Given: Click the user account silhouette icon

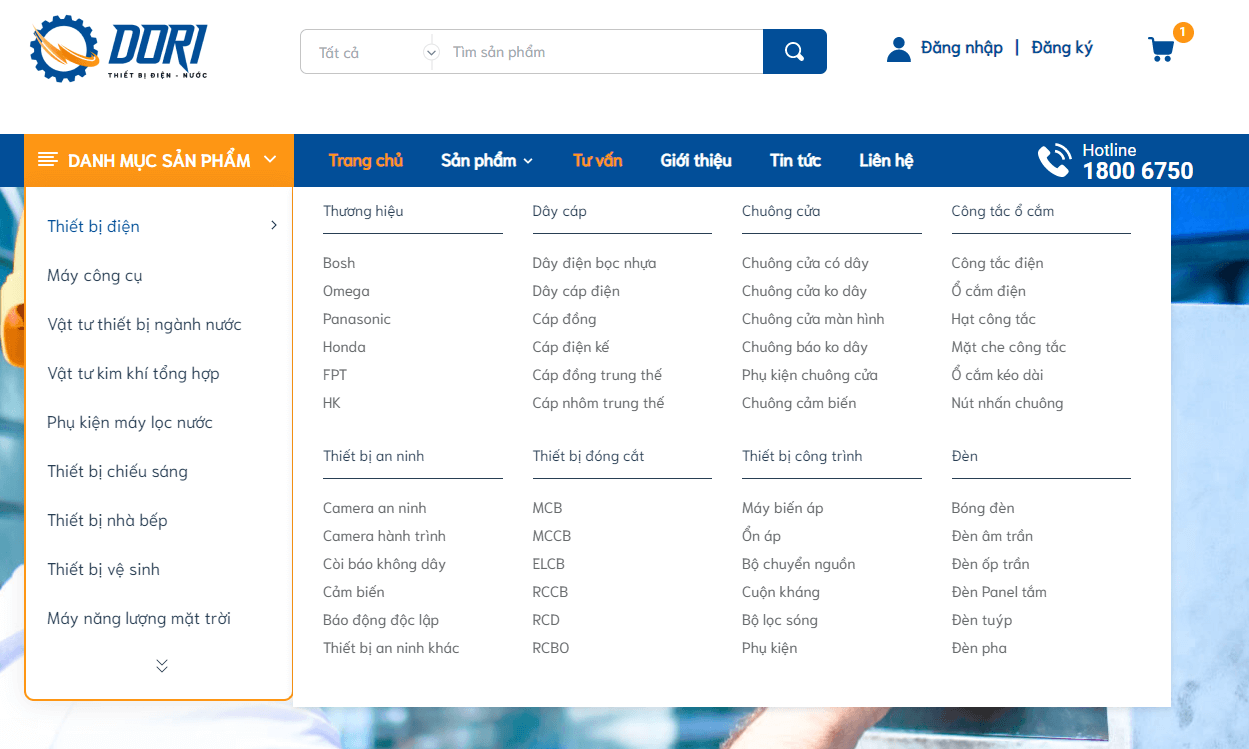Looking at the screenshot, I should pos(899,49).
